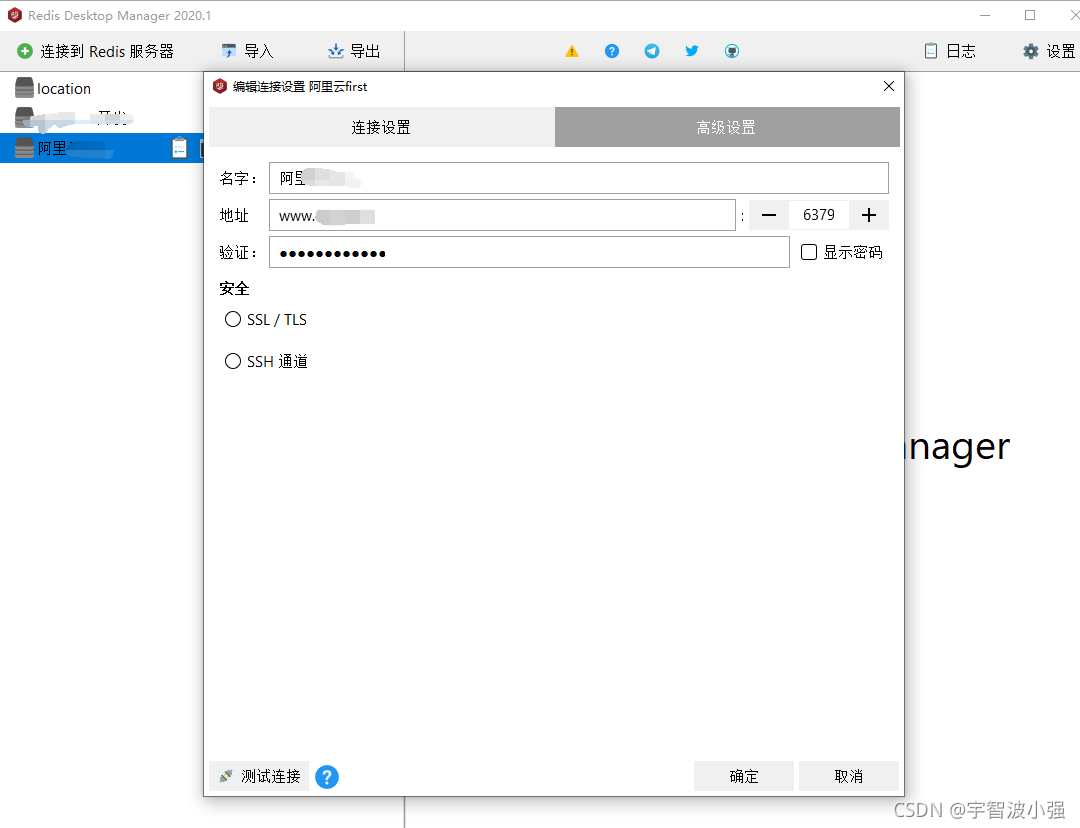
Task: Maximize the Redis Desktop Manager window
Action: [x=1030, y=15]
